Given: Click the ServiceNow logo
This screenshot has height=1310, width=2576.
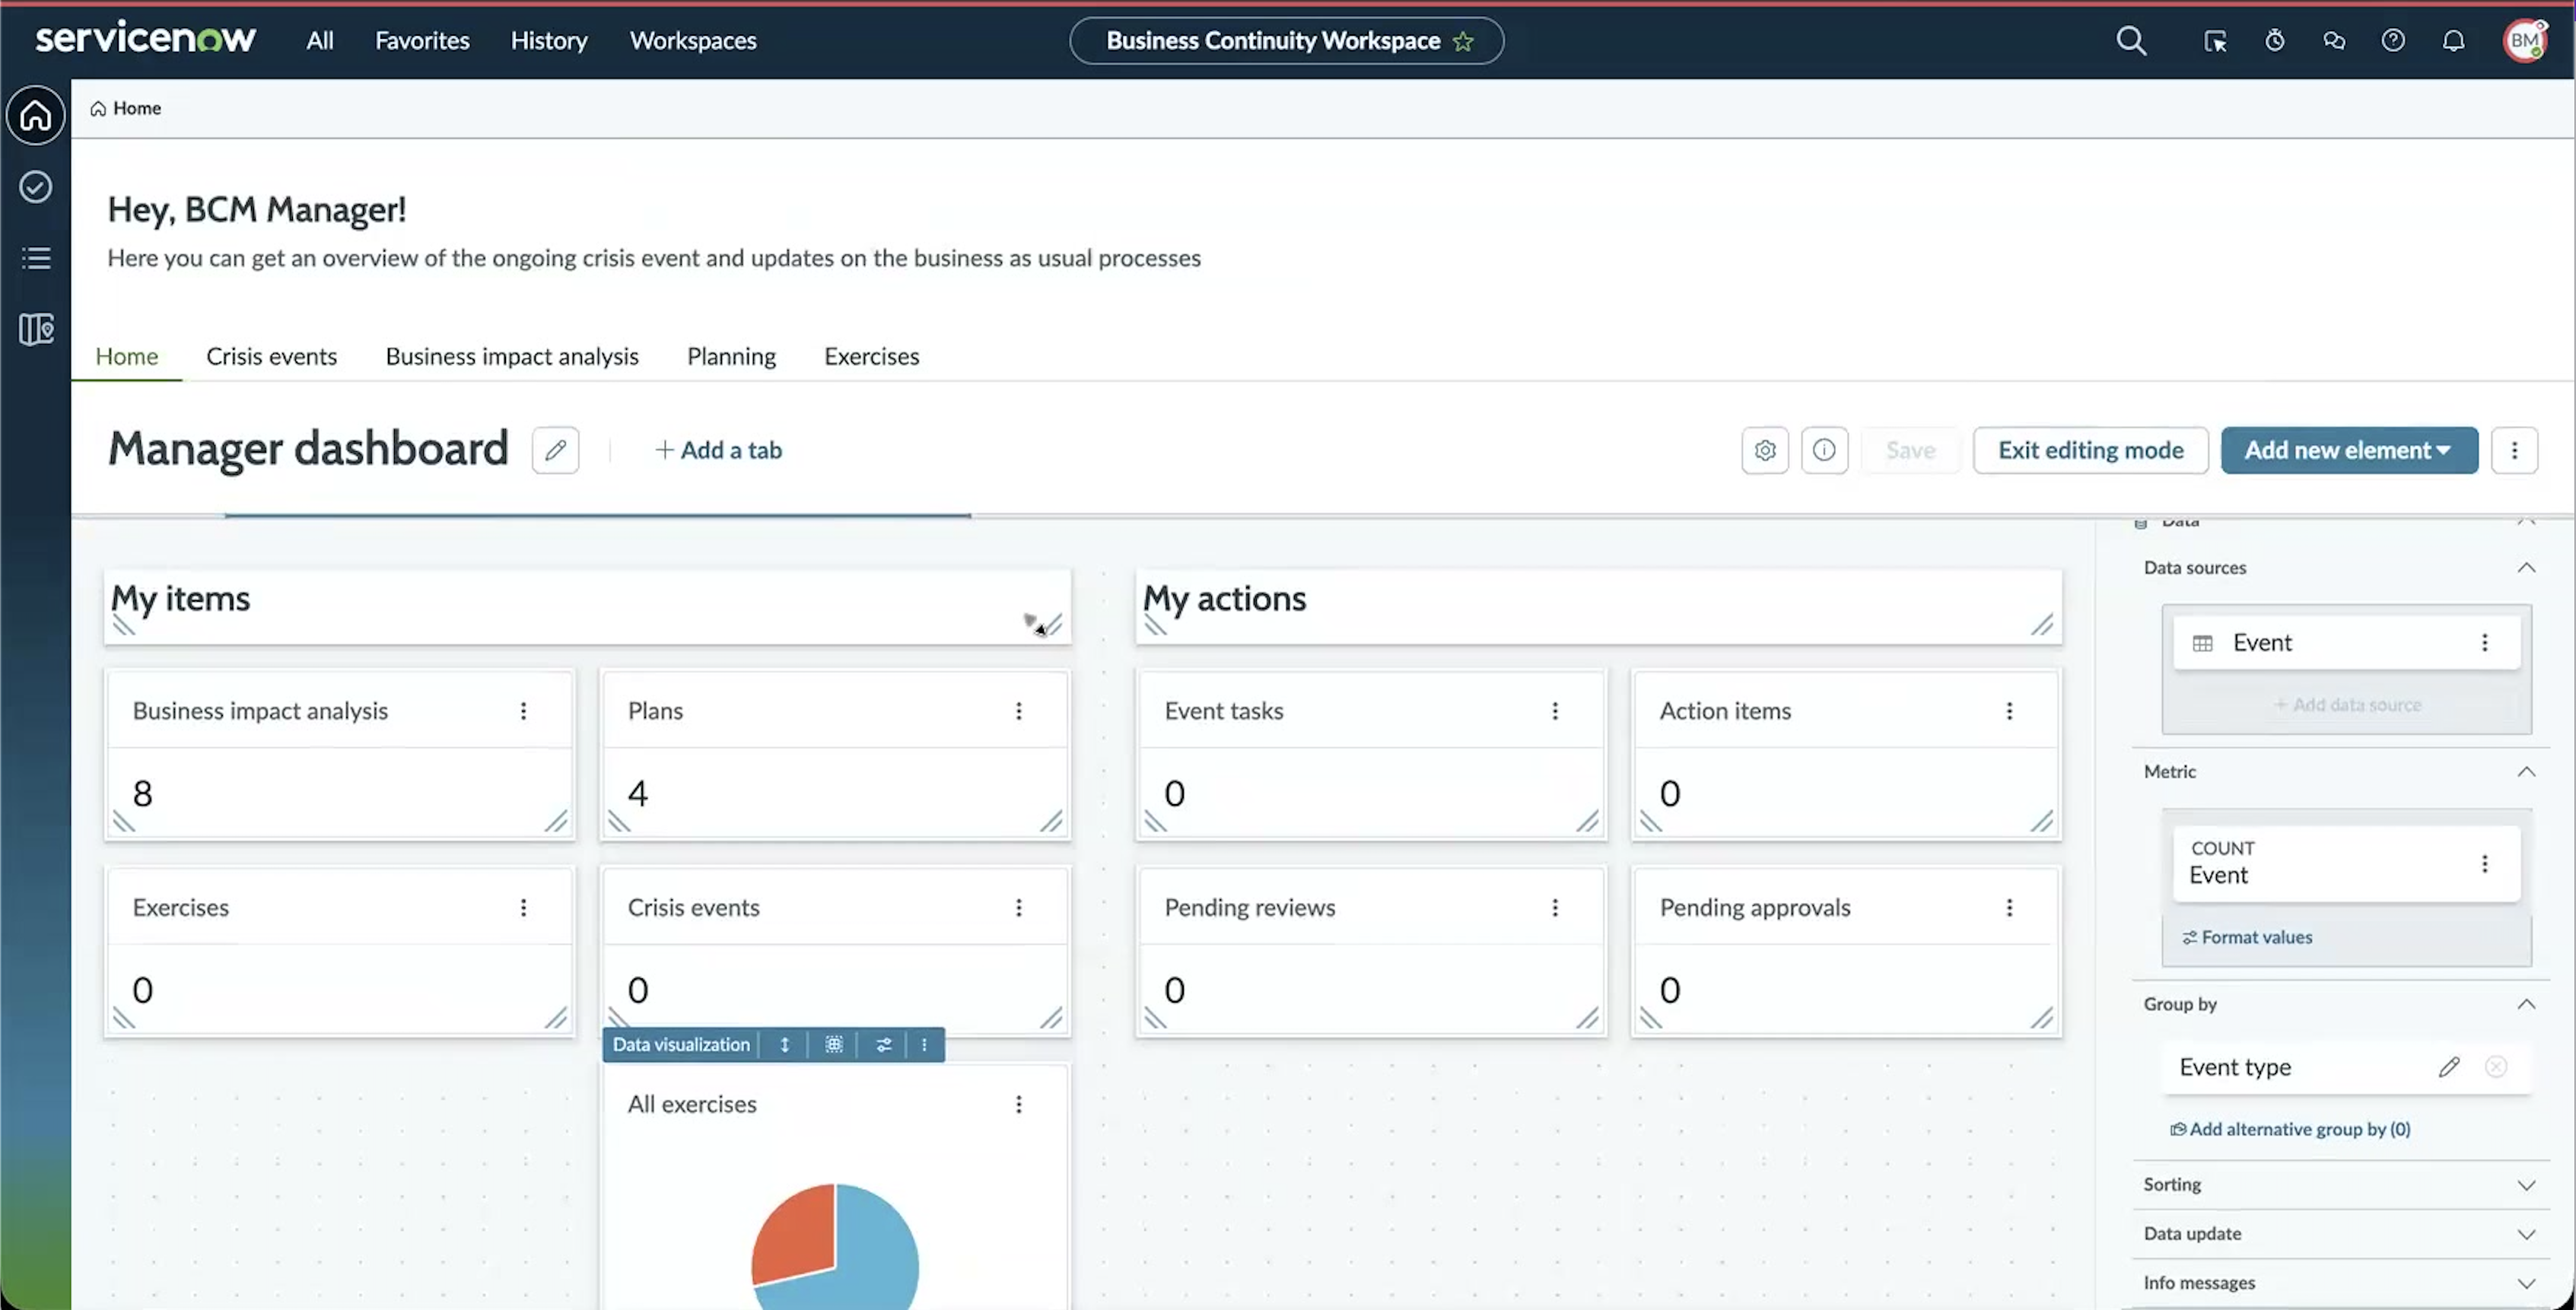Looking at the screenshot, I should pos(145,38).
